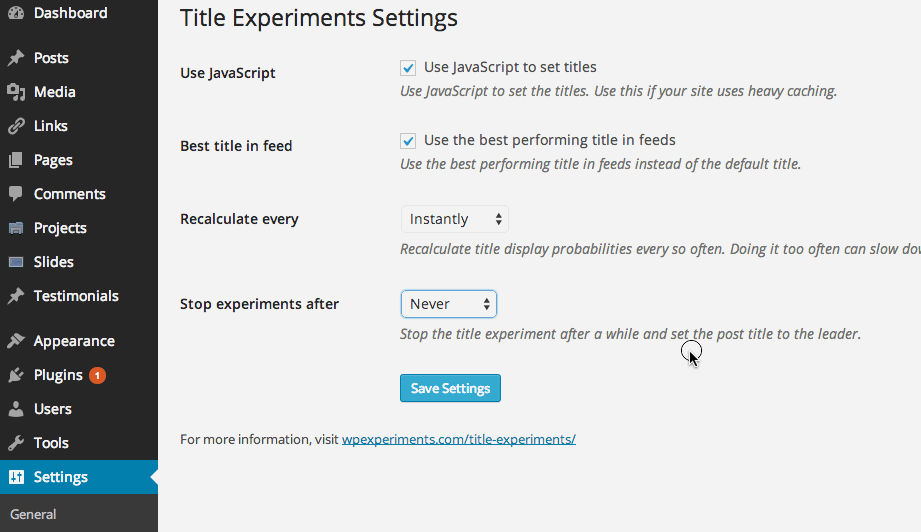Click the Comments speech bubble icon

(x=16, y=194)
